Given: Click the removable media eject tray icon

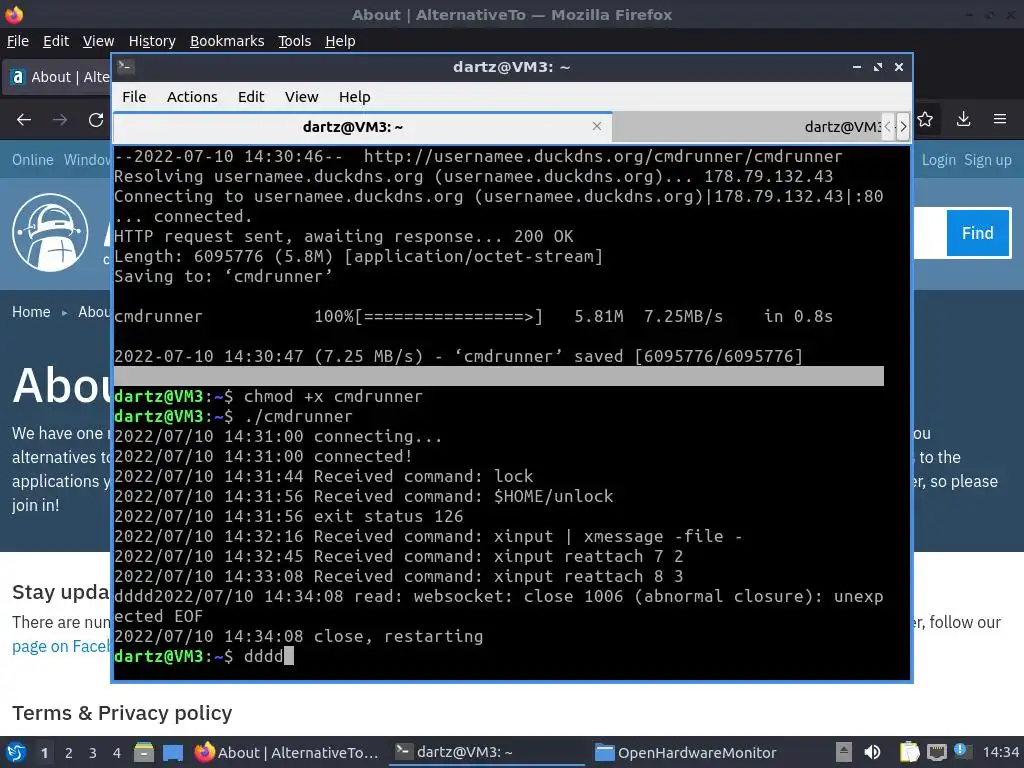Looking at the screenshot, I should coord(844,752).
